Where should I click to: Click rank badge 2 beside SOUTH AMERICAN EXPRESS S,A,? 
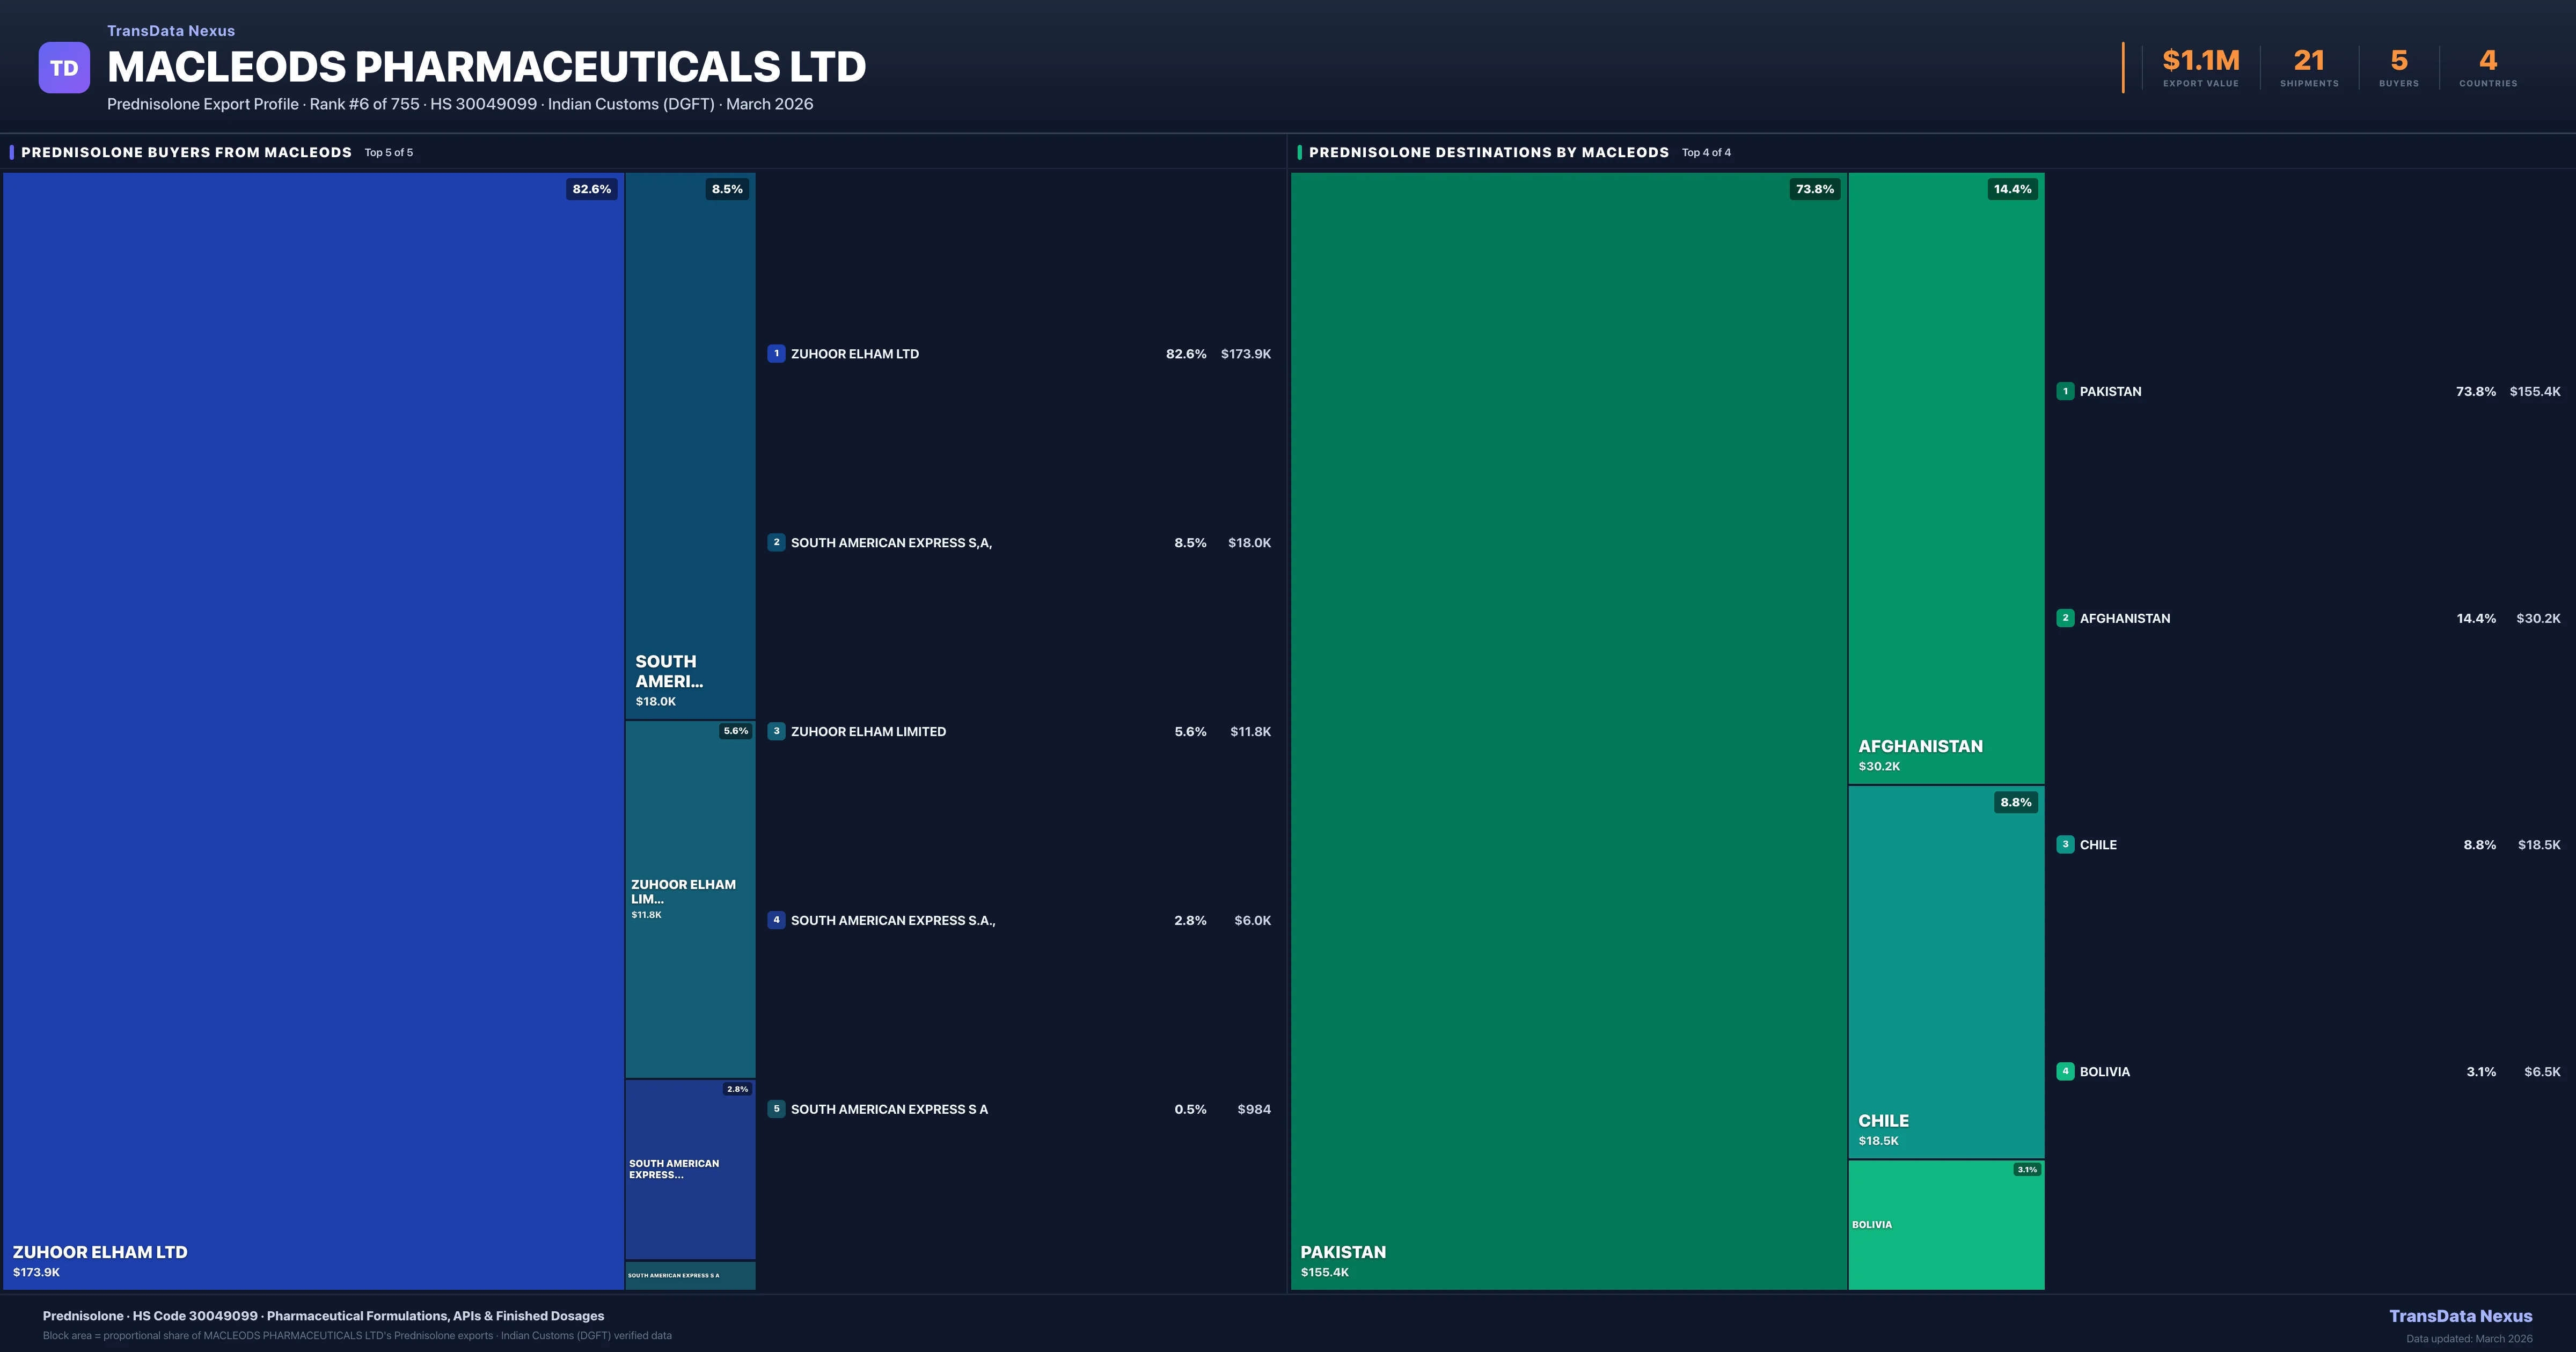click(x=776, y=542)
